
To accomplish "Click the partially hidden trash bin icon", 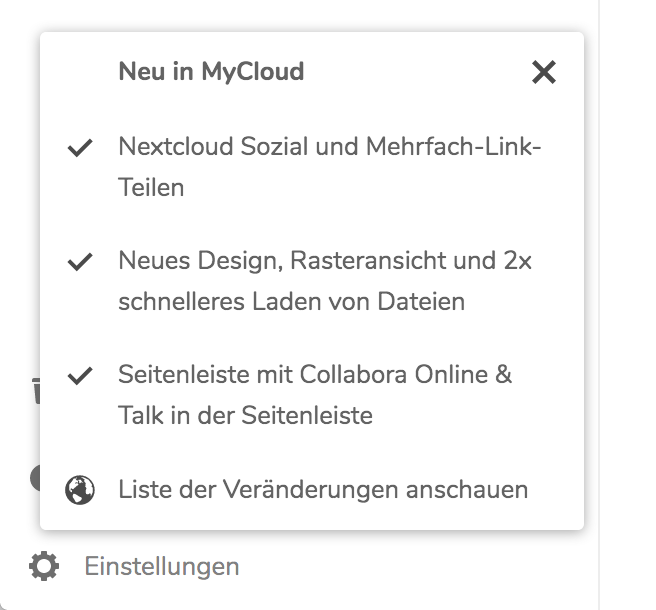I will [x=35, y=392].
